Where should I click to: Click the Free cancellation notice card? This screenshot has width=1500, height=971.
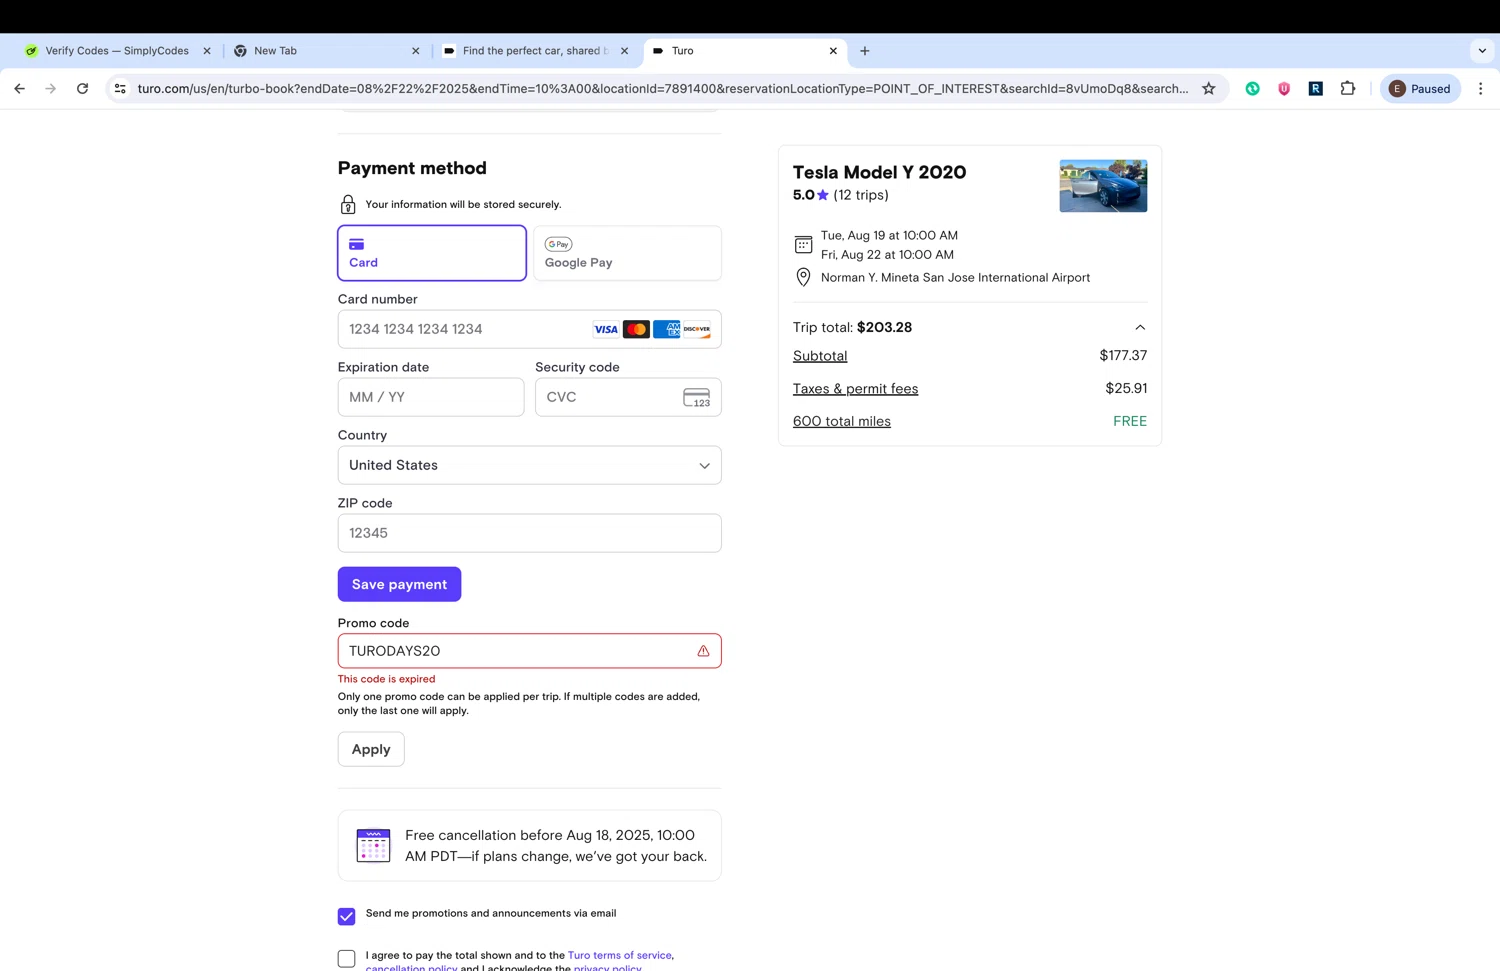[529, 846]
